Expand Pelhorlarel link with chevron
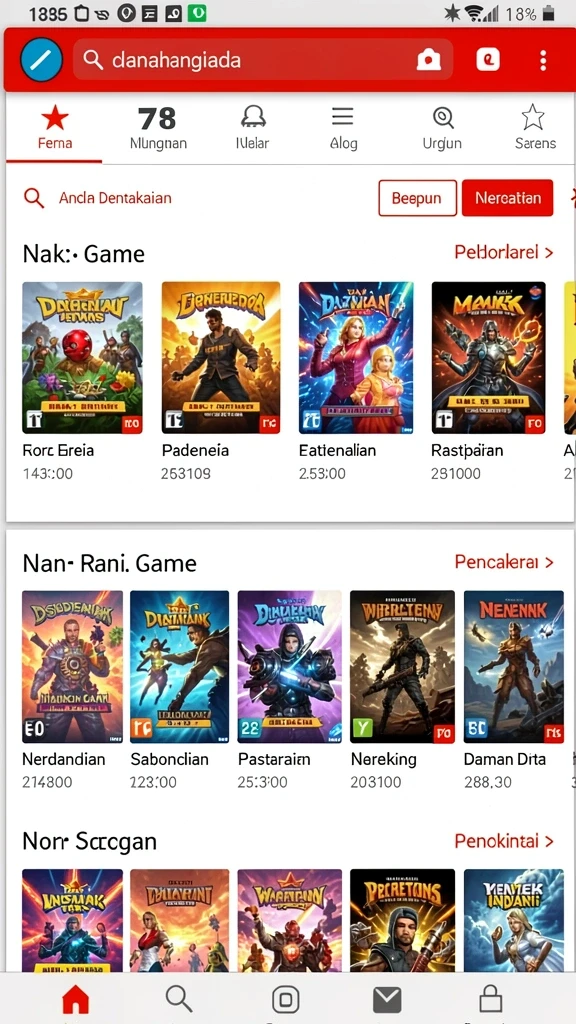The image size is (576, 1024). pos(504,252)
